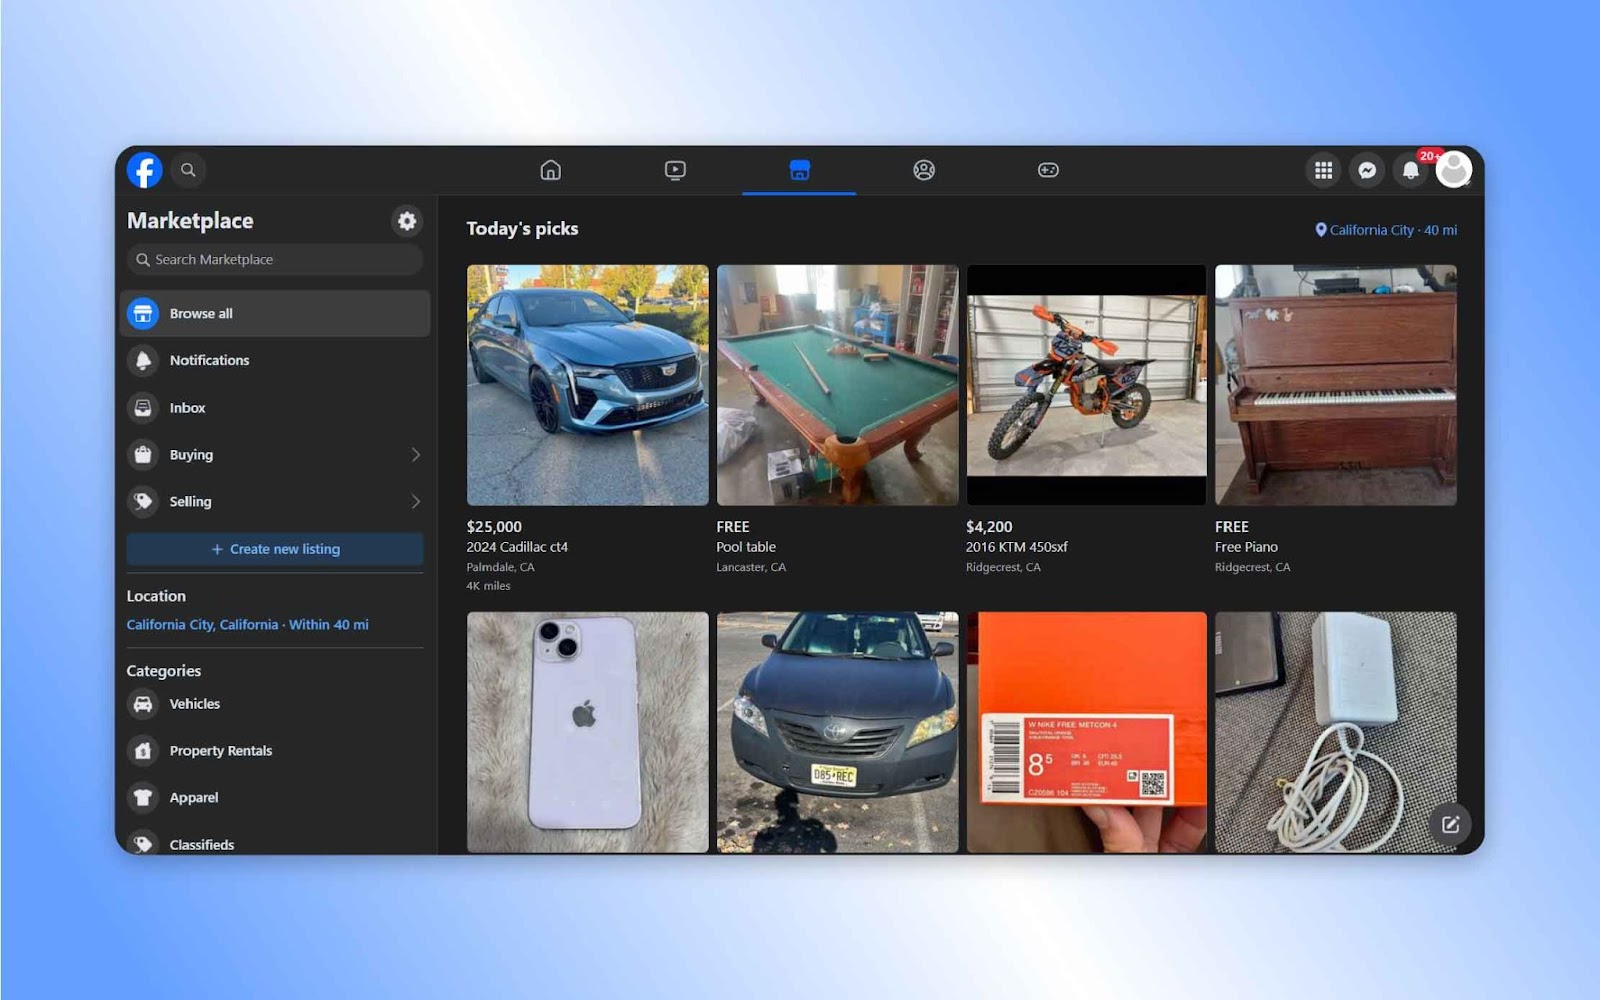Click the sidebar Notifications bell icon

143,360
